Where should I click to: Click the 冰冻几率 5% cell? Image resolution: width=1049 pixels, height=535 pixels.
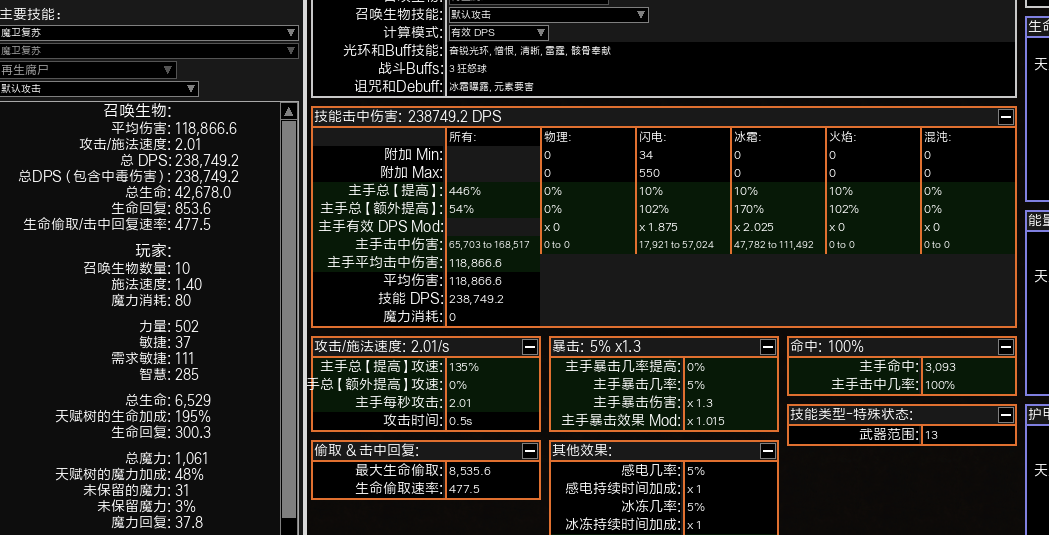(x=731, y=507)
